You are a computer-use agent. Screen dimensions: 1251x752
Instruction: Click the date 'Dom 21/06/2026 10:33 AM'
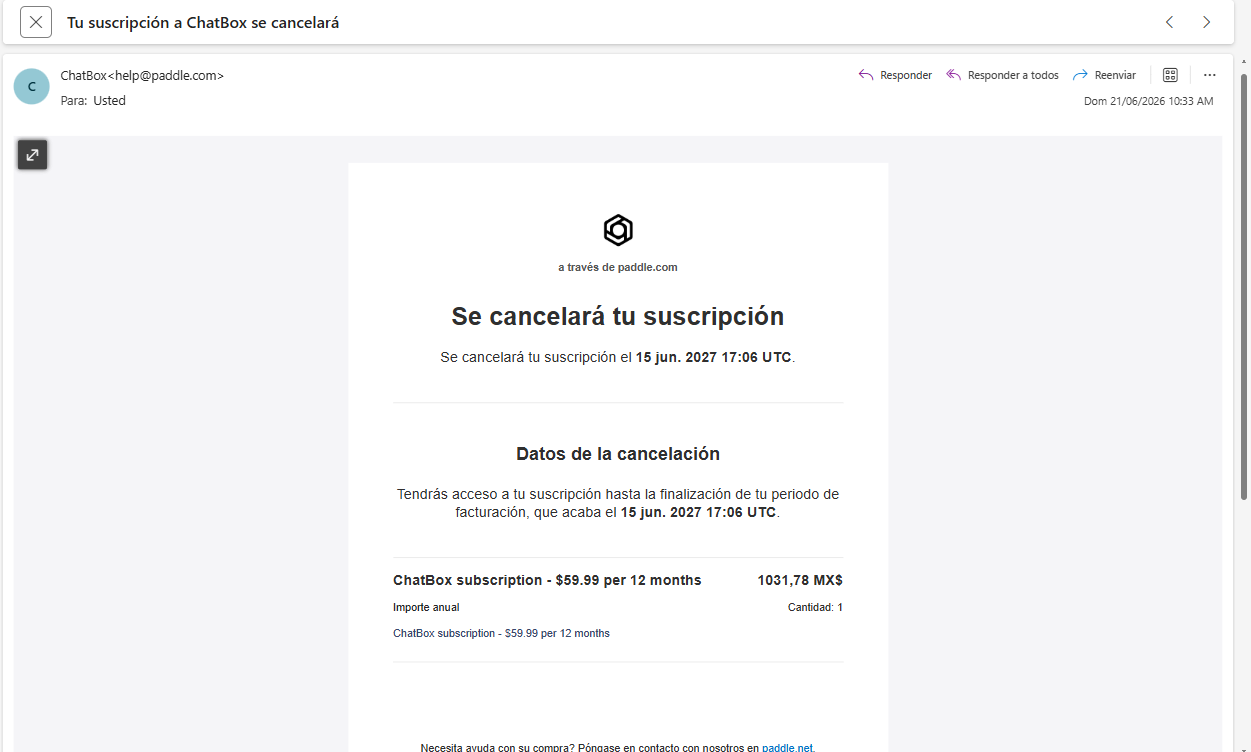click(1148, 101)
